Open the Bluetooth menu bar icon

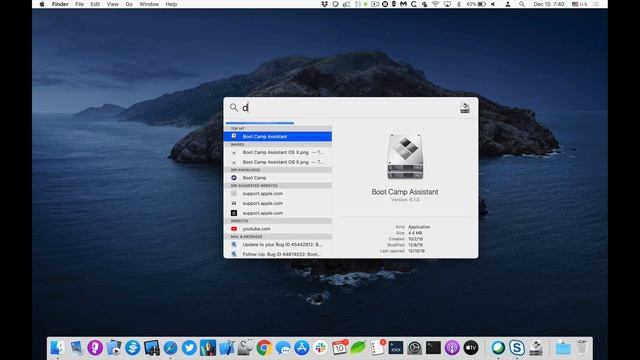tap(458, 4)
